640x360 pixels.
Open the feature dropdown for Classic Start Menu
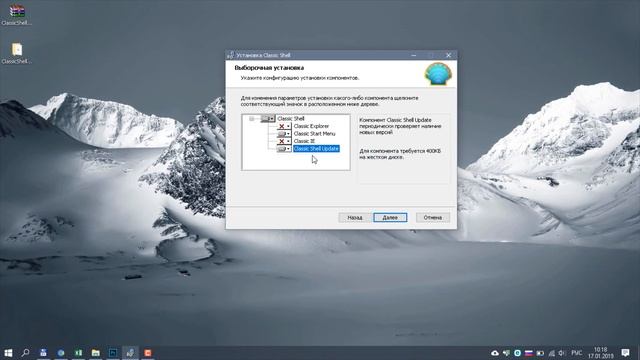284,133
